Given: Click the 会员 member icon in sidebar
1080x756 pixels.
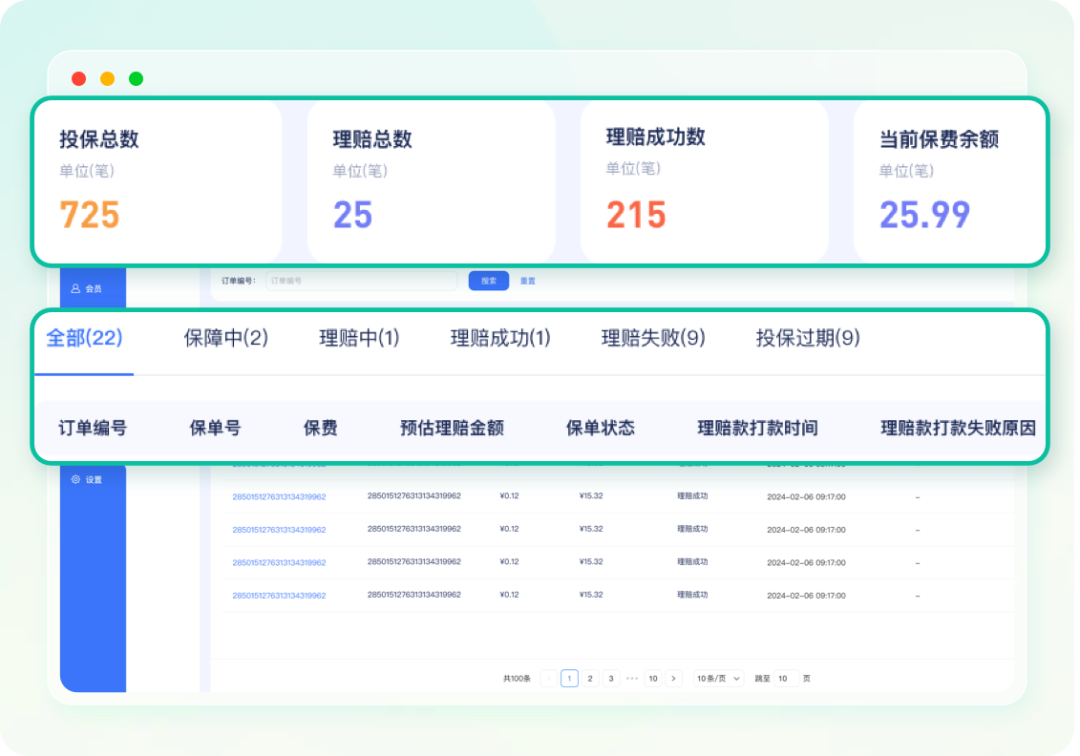Looking at the screenshot, I should [x=76, y=288].
